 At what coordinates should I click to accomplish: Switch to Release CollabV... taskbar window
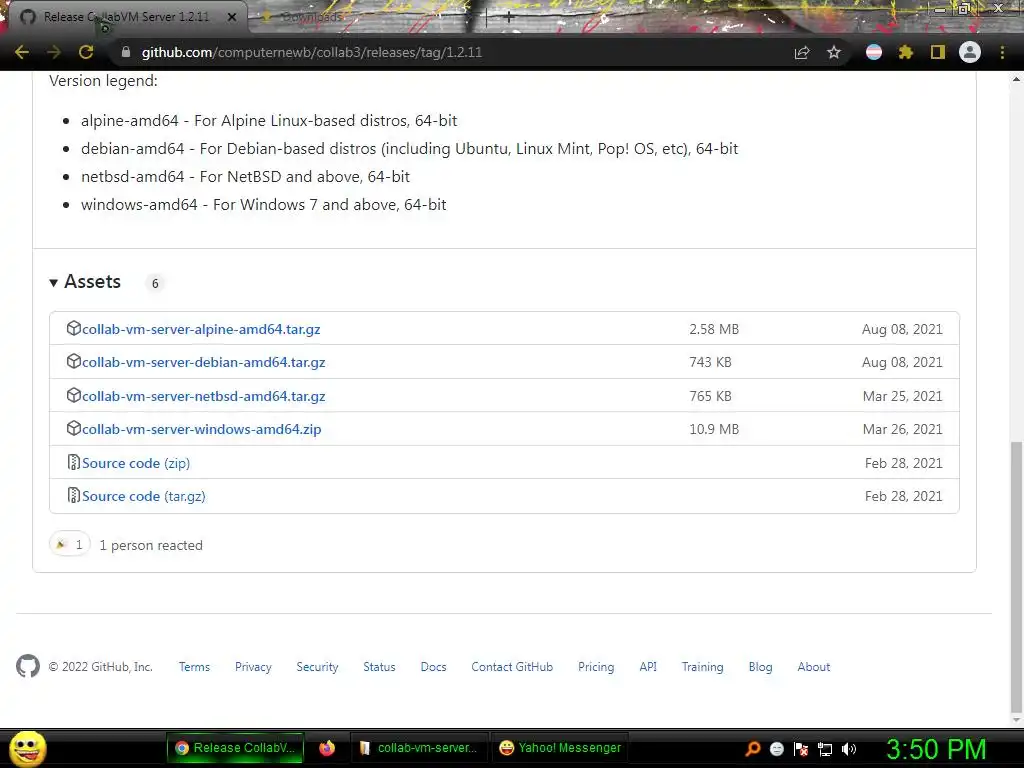pos(235,748)
